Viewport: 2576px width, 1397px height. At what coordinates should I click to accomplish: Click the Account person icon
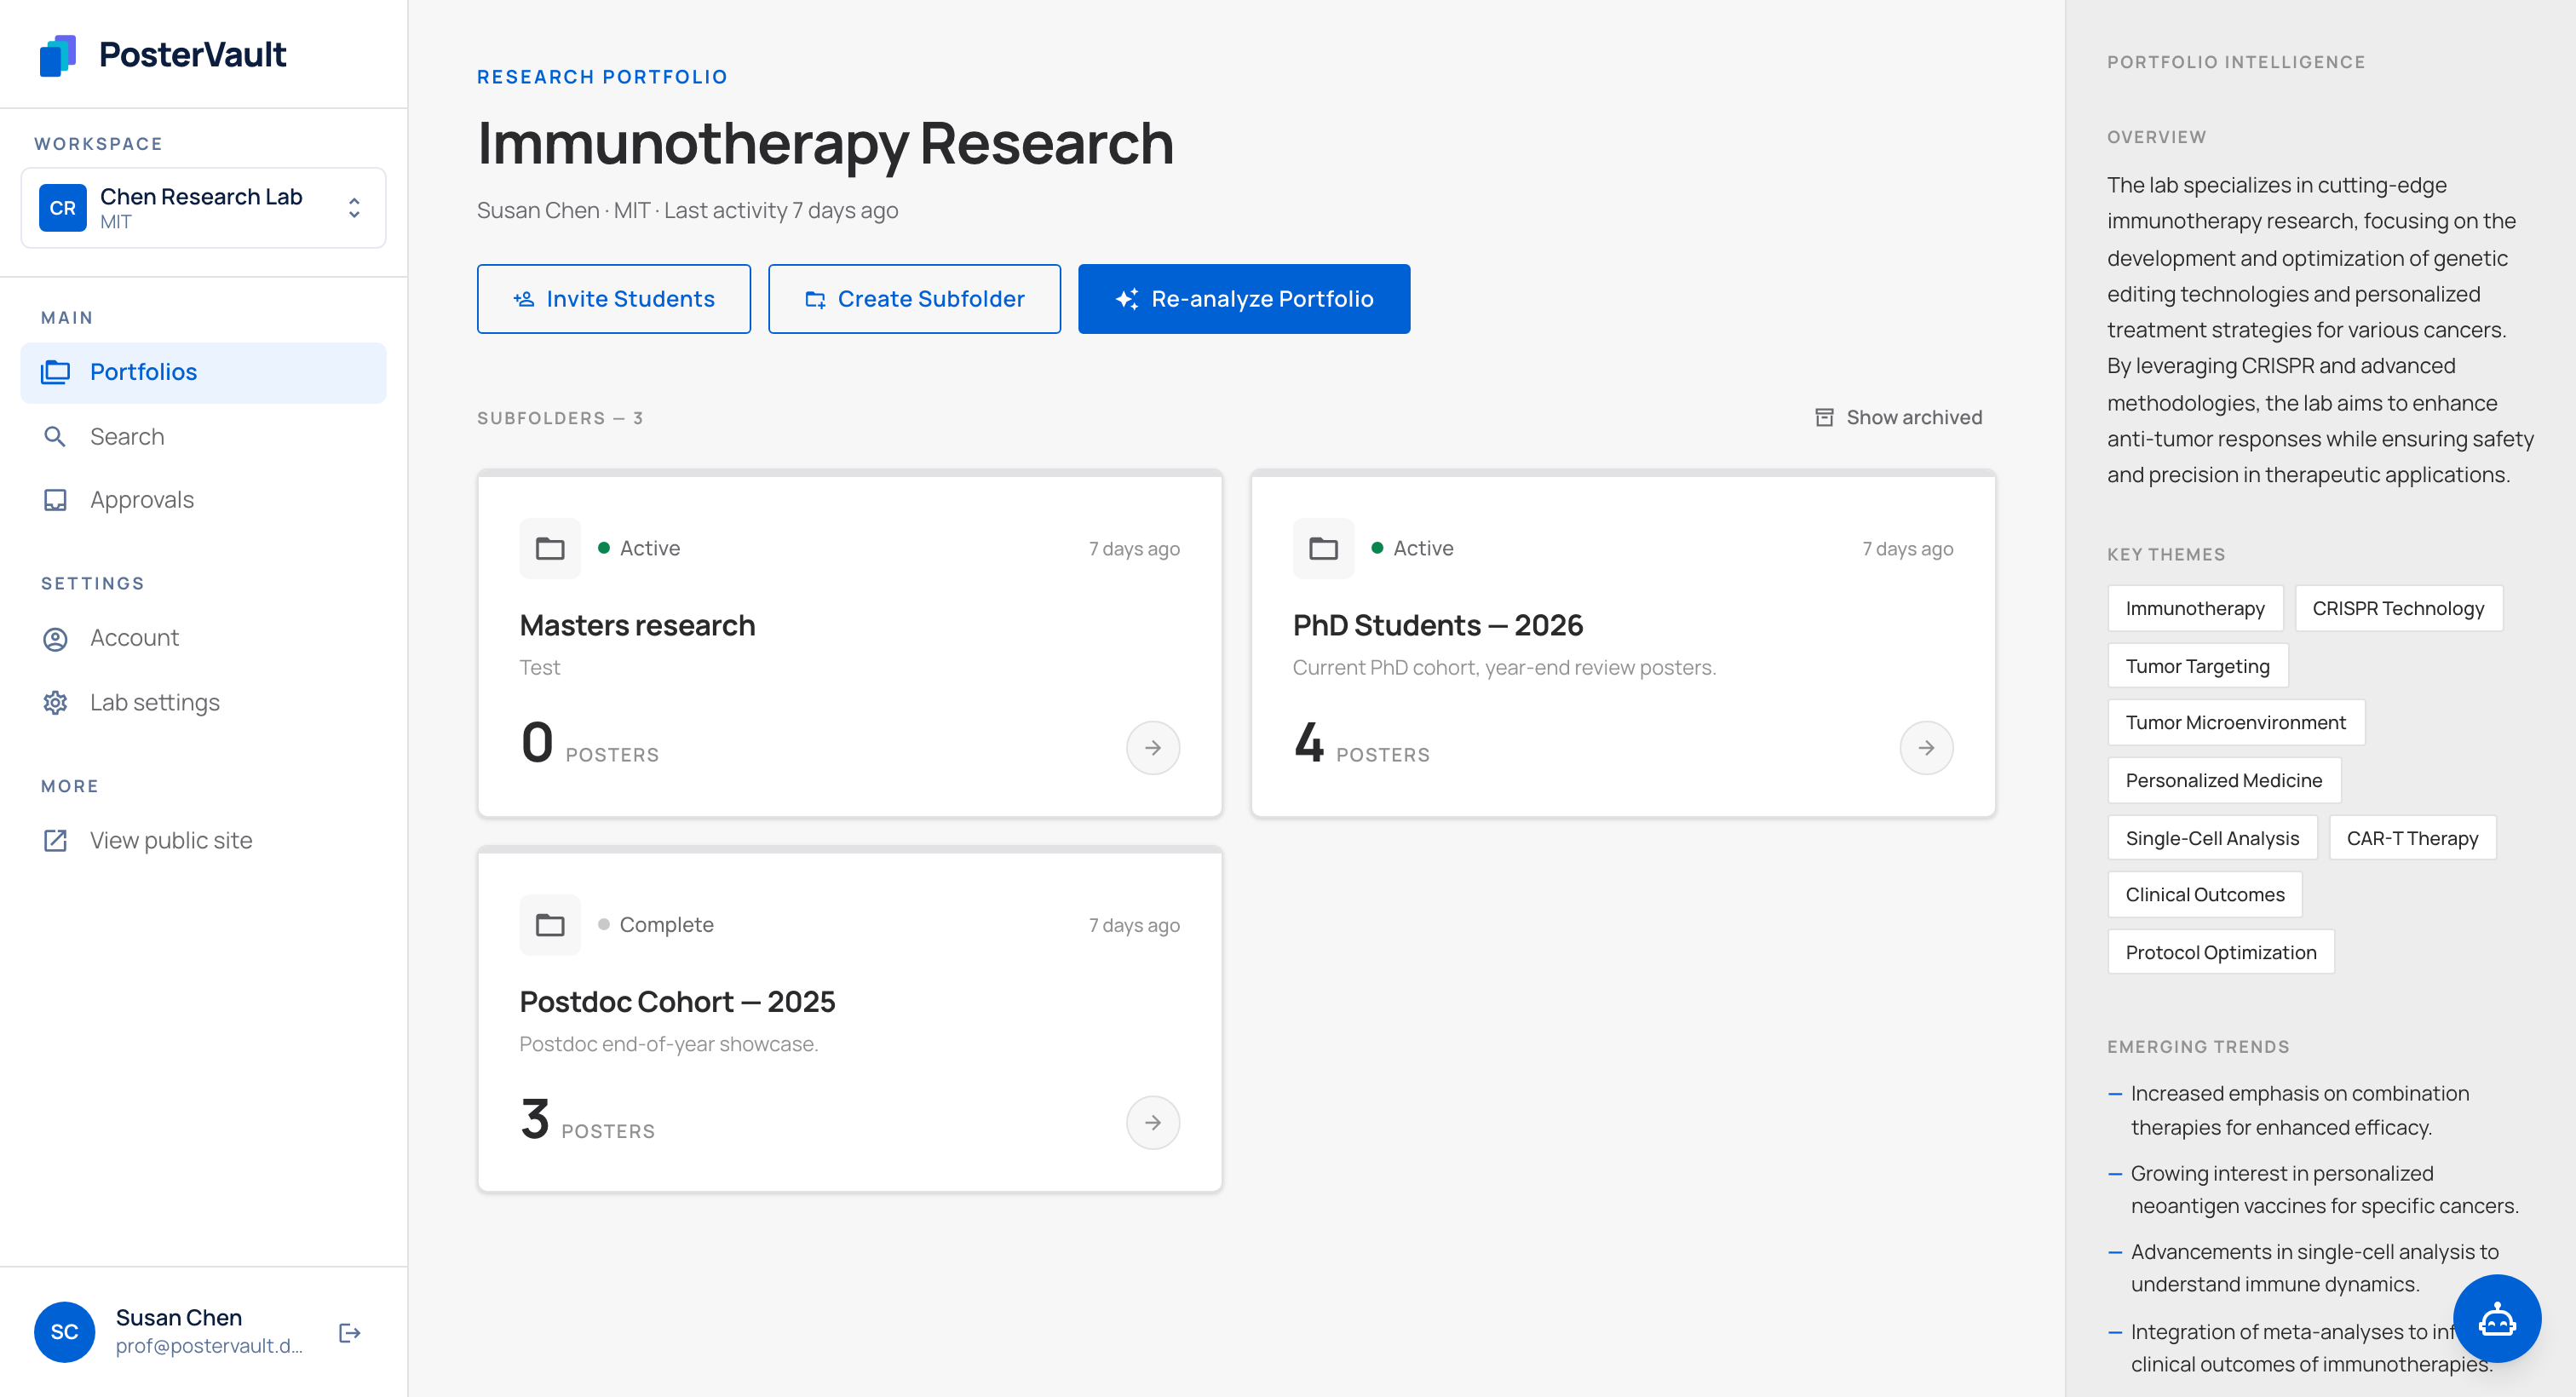(x=55, y=639)
